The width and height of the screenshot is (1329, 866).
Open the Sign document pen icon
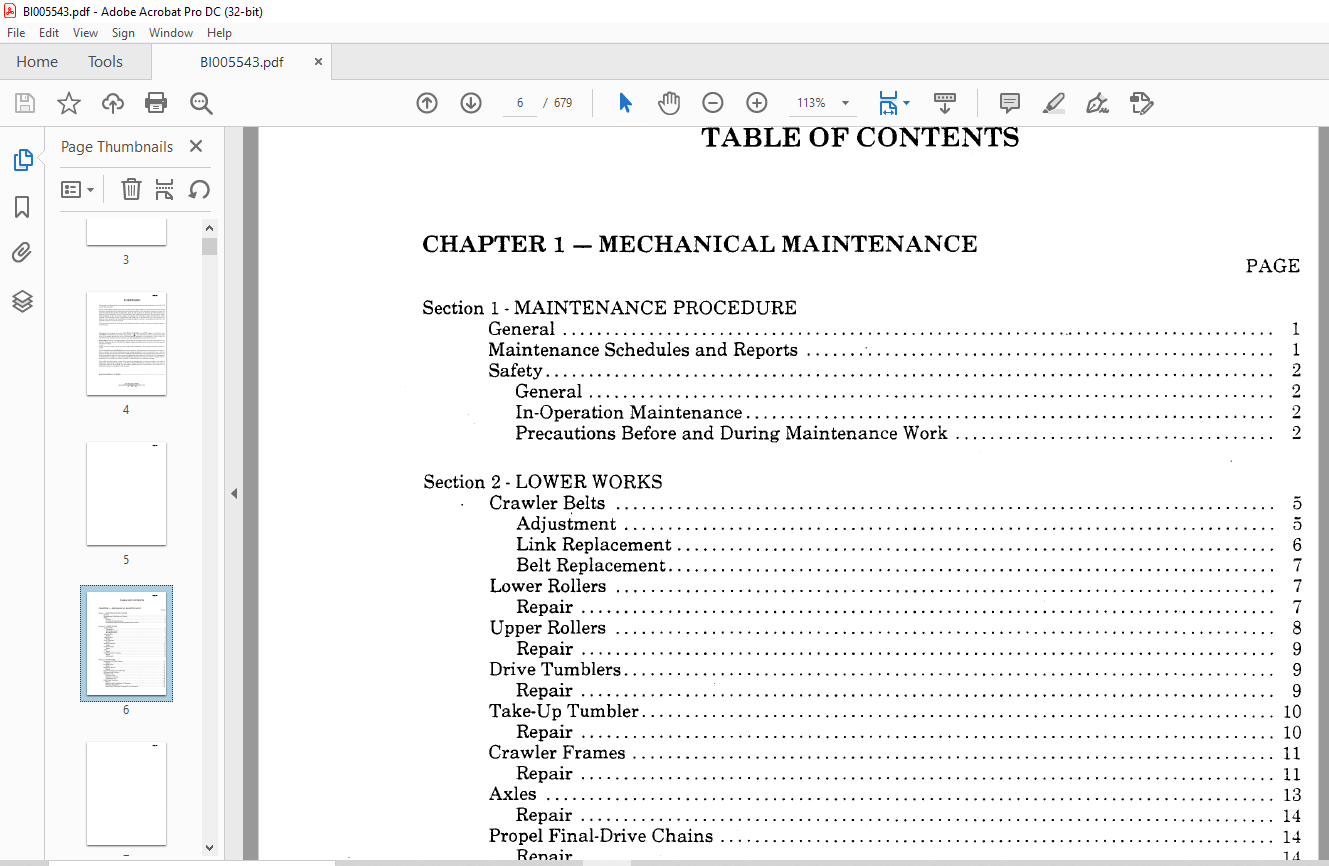(1098, 103)
